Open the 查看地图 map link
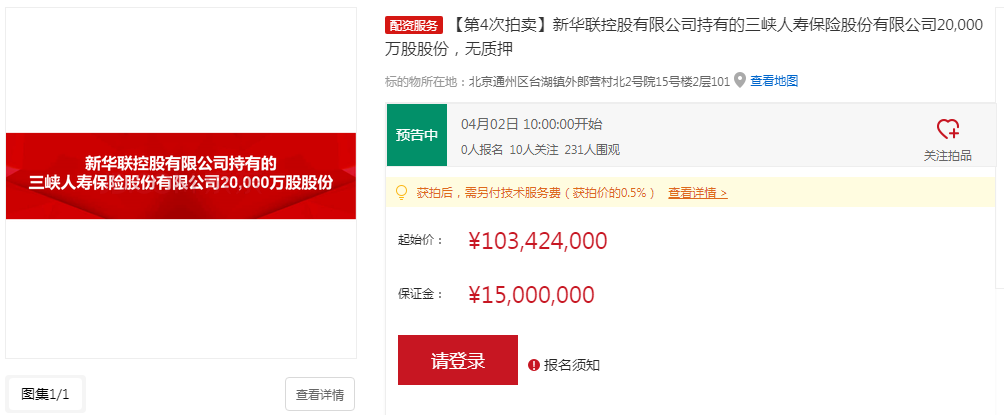 pyautogui.click(x=774, y=80)
